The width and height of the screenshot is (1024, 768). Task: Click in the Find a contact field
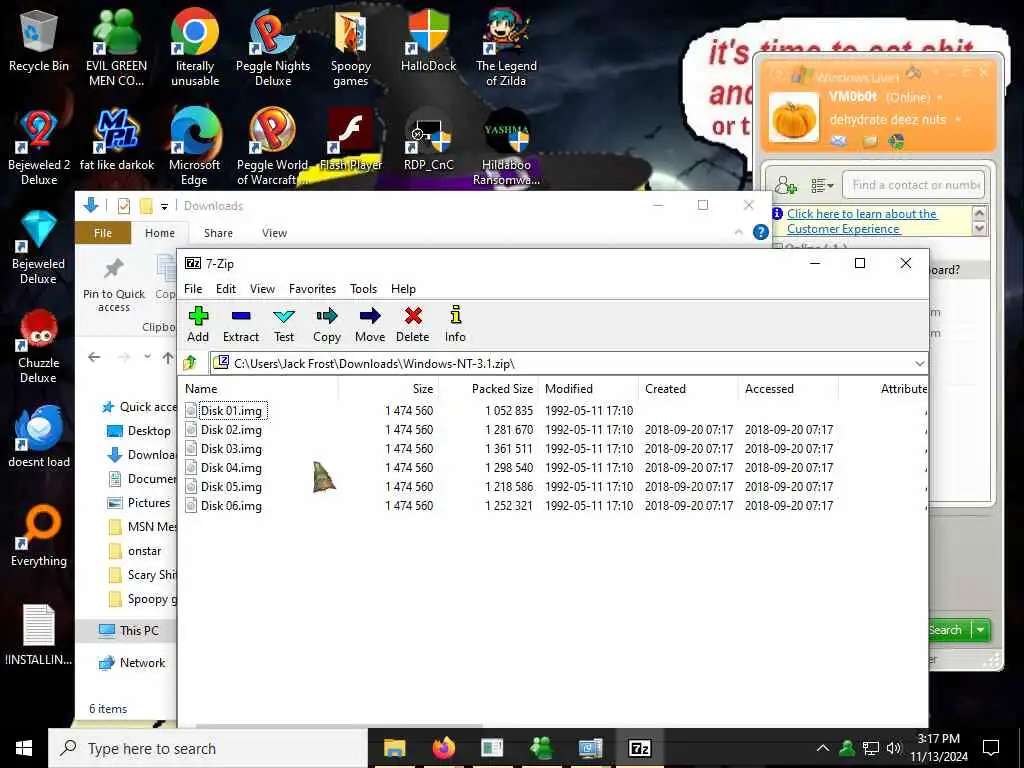point(914,185)
